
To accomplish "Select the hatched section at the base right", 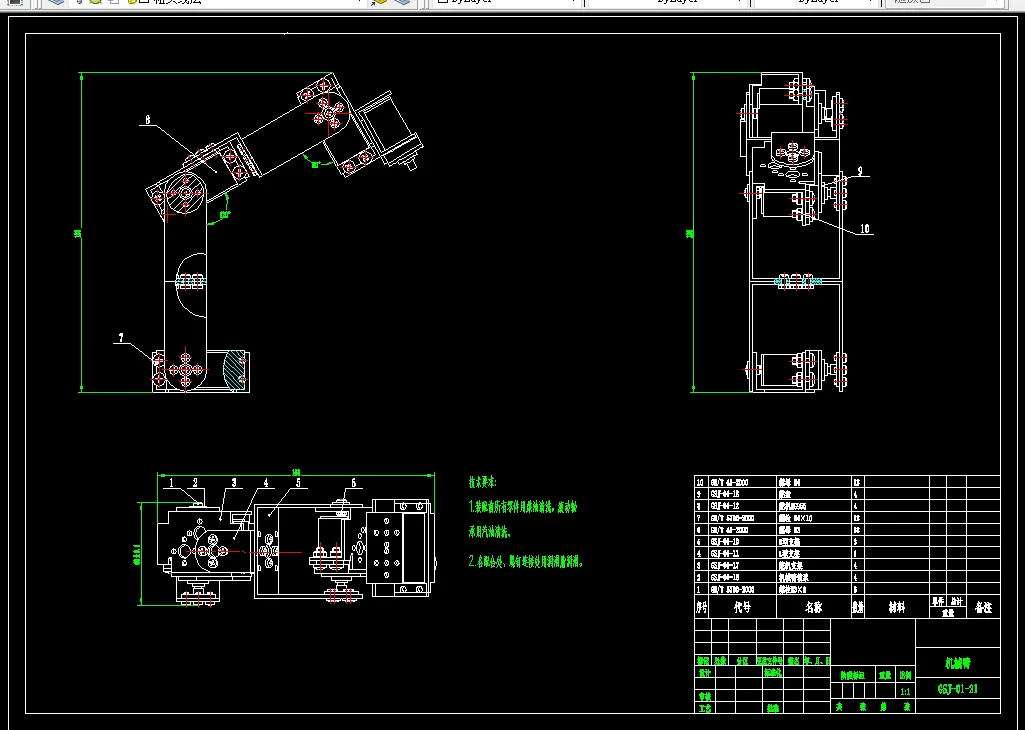I will pyautogui.click(x=233, y=371).
